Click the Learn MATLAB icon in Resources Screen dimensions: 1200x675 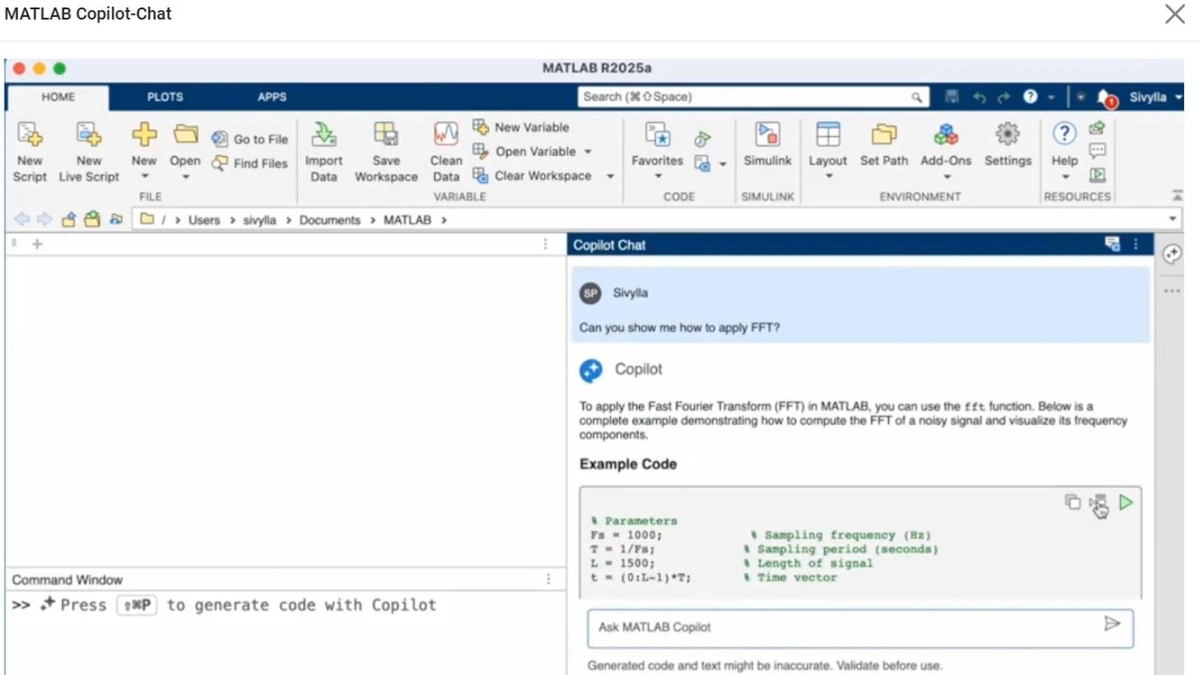click(x=1097, y=175)
